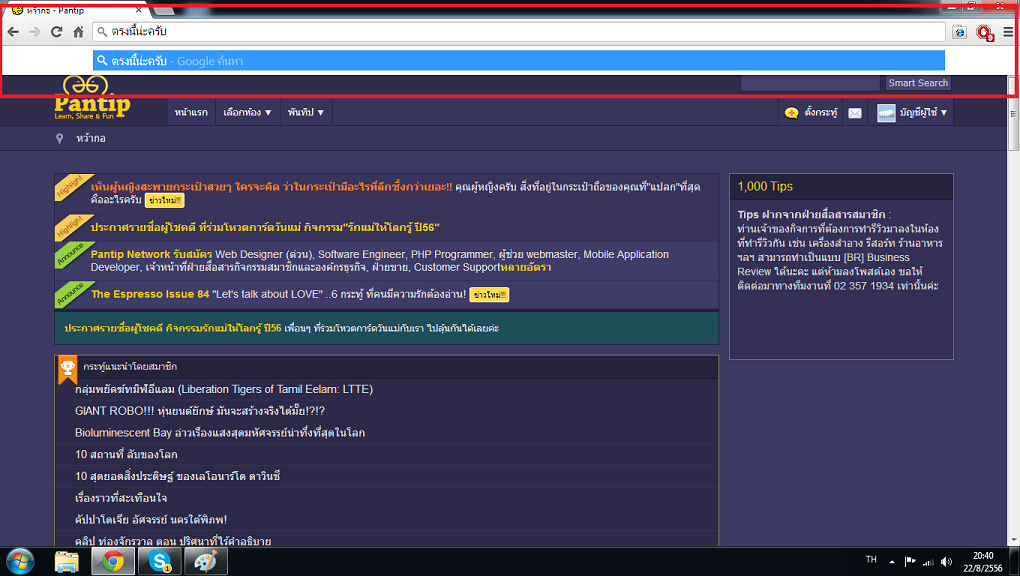The width and height of the screenshot is (1020, 576).
Task: Show hidden tray icons arrow
Action: (892, 562)
